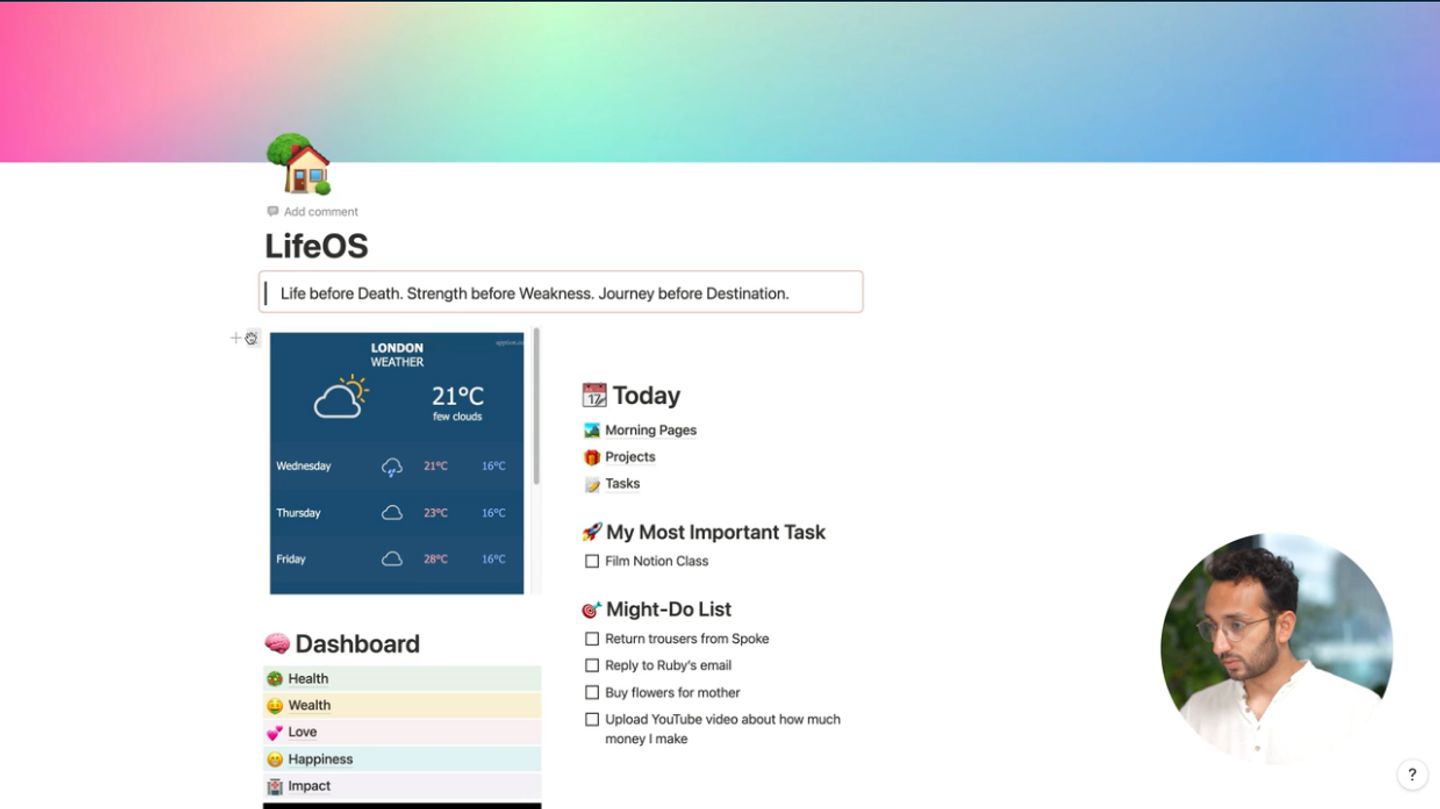Click the calendar icon next to Today
Image resolution: width=1440 pixels, height=809 pixels.
click(x=594, y=395)
